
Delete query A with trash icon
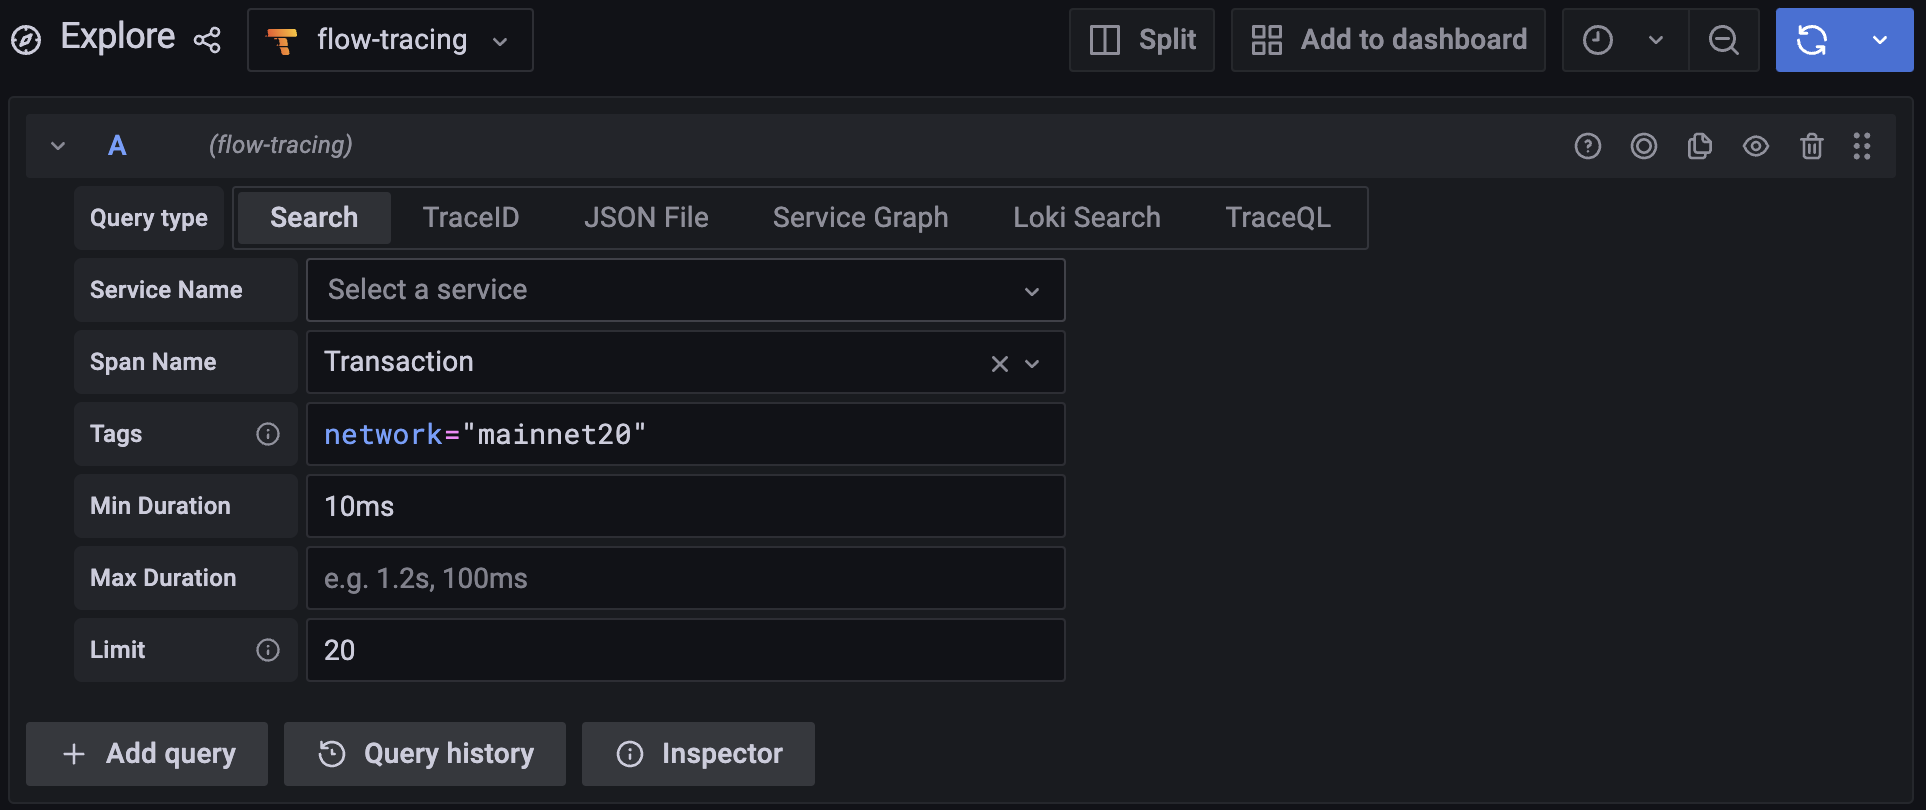[1812, 146]
